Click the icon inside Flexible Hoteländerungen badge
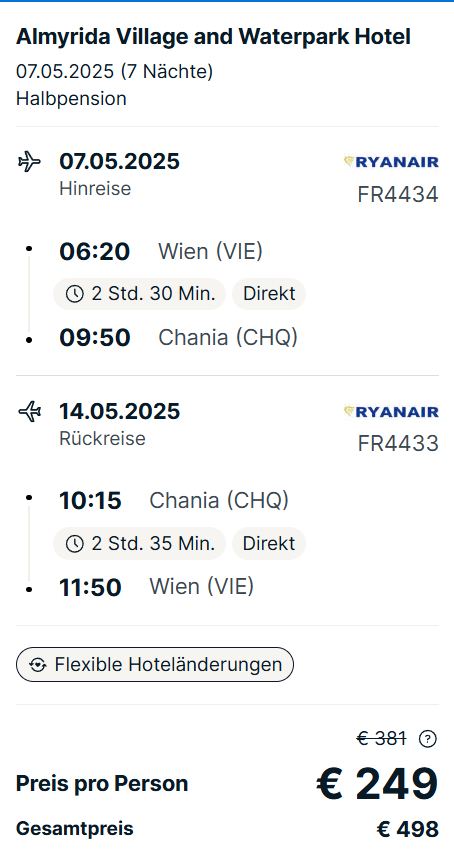This screenshot has width=454, height=852. click(37, 665)
